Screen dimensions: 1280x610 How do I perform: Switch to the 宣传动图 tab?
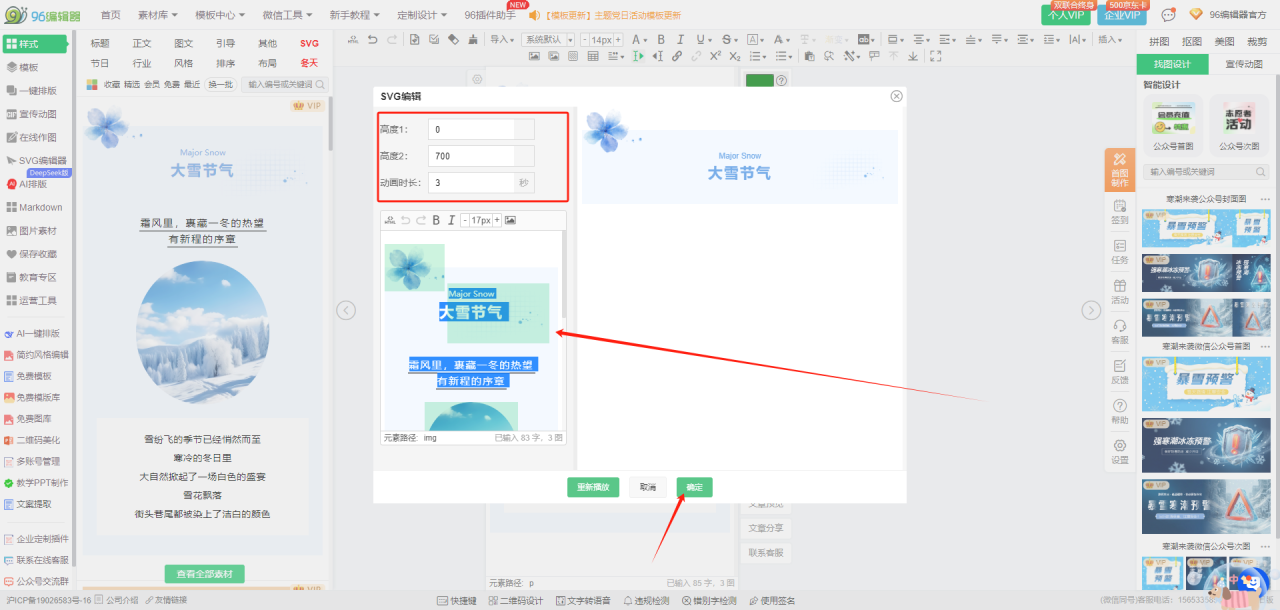point(1243,64)
